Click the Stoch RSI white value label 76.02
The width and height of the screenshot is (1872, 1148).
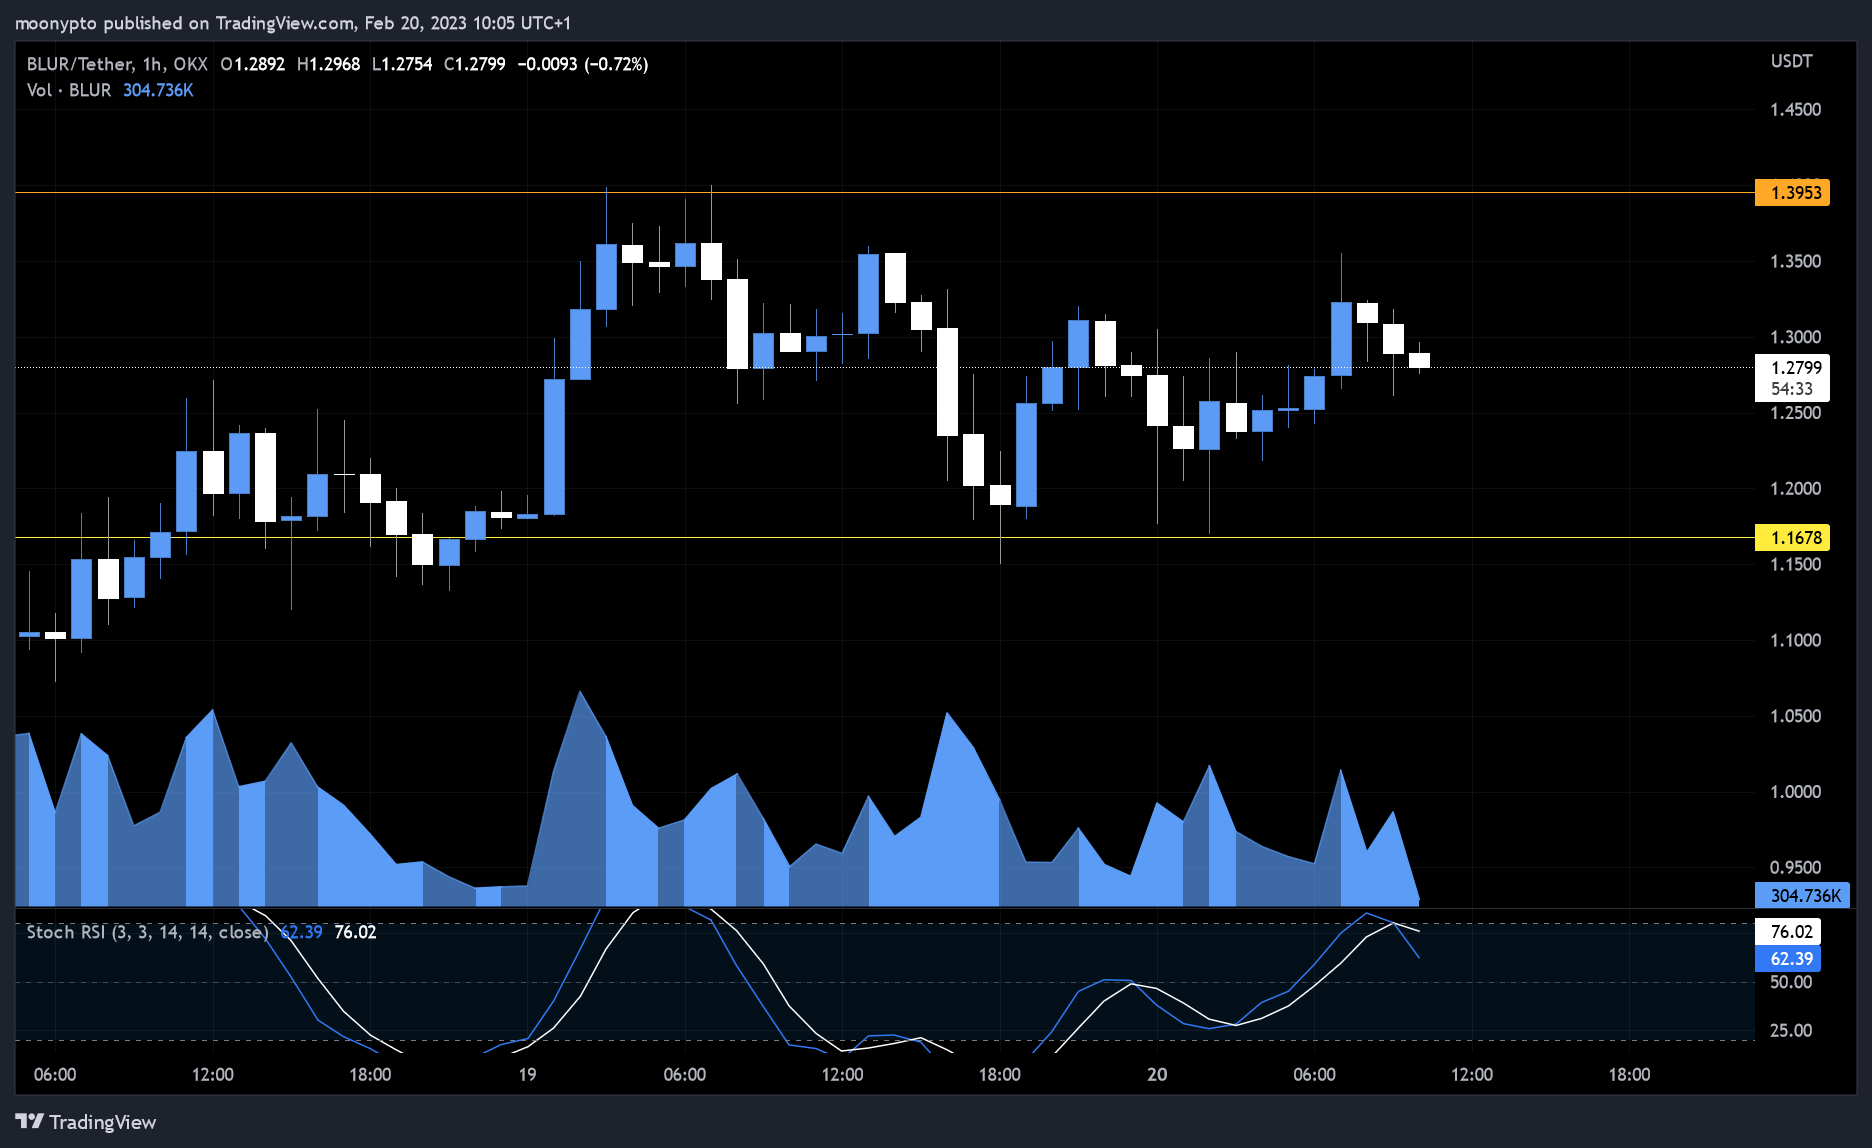pos(1788,932)
